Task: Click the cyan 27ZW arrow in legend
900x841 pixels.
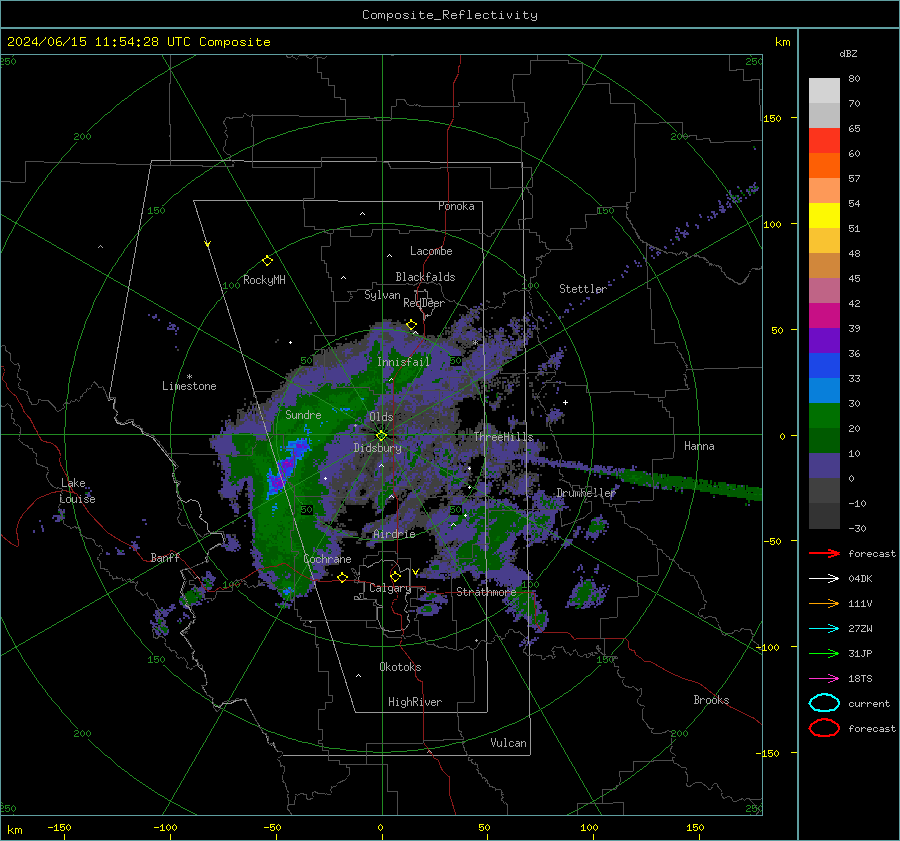Action: point(824,629)
